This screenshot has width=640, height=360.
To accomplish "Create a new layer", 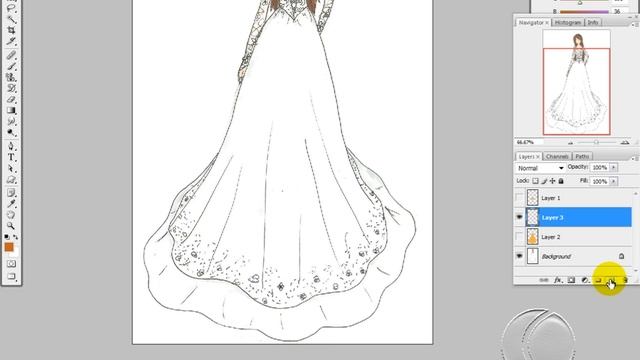I will coord(611,280).
